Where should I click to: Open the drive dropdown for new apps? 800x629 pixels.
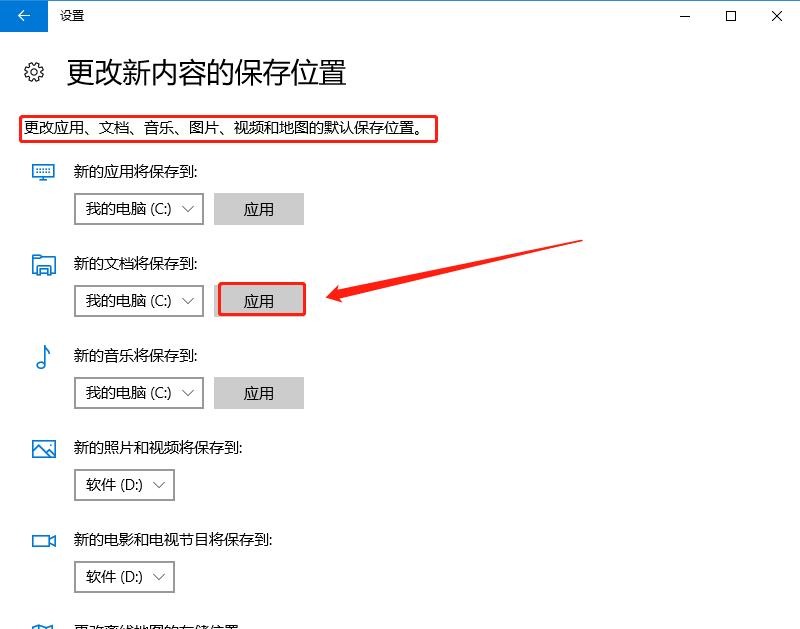(x=138, y=209)
